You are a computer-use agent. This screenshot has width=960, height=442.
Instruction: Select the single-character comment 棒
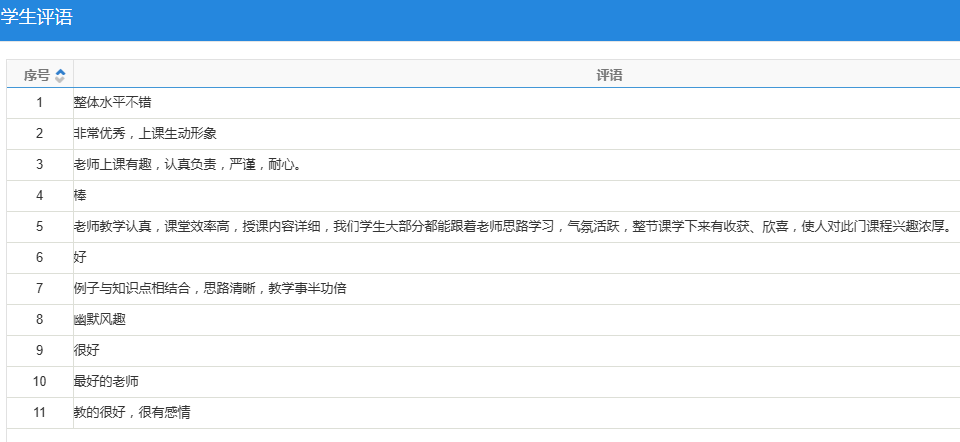point(80,195)
